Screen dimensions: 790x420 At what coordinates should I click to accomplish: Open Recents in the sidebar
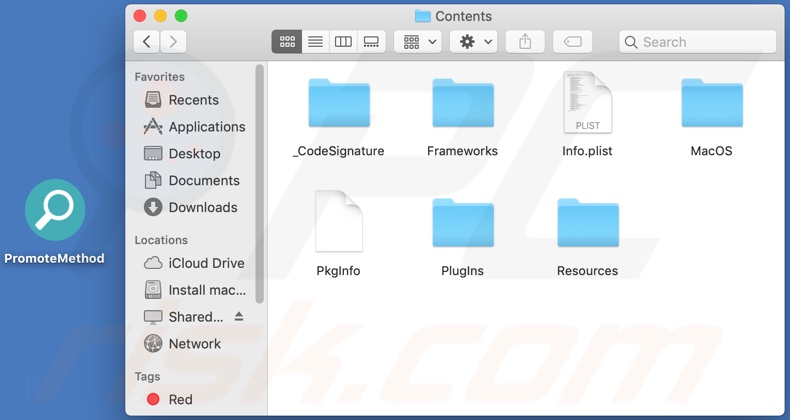click(x=194, y=100)
